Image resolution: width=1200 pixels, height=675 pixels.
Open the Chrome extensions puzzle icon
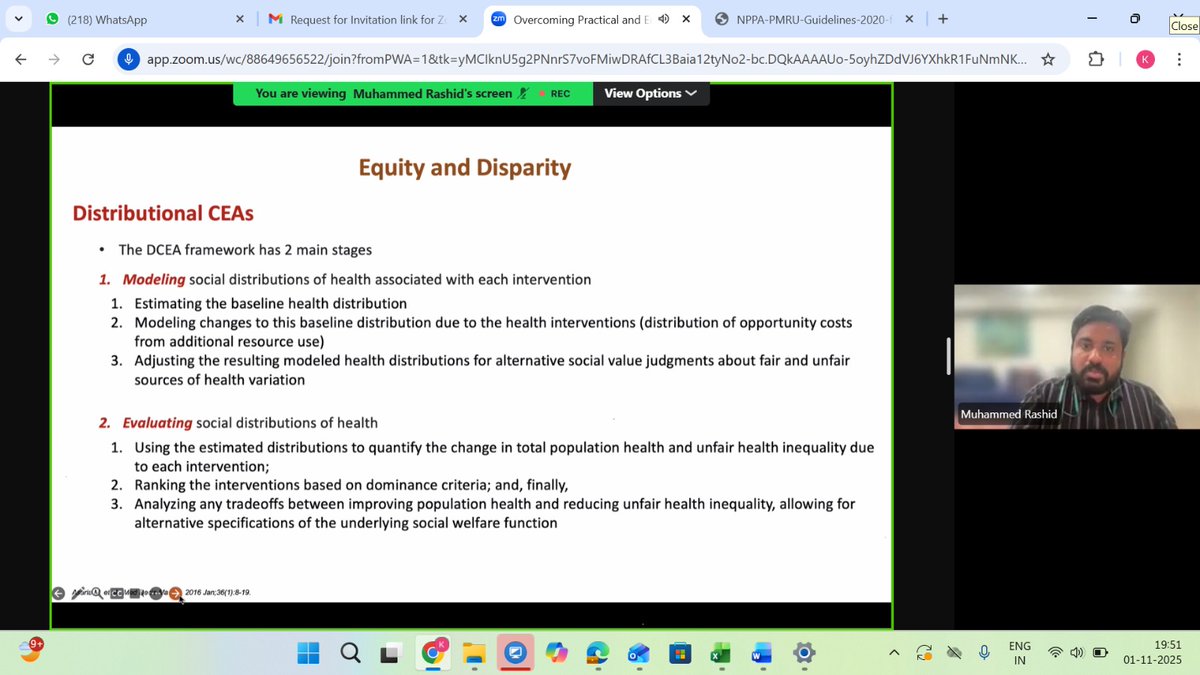click(1097, 60)
